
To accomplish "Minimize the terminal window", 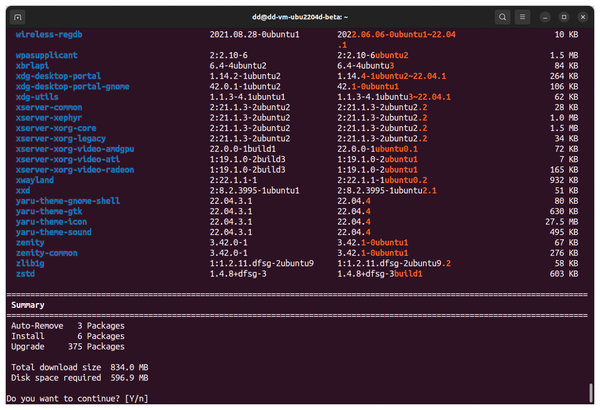I will (545, 17).
